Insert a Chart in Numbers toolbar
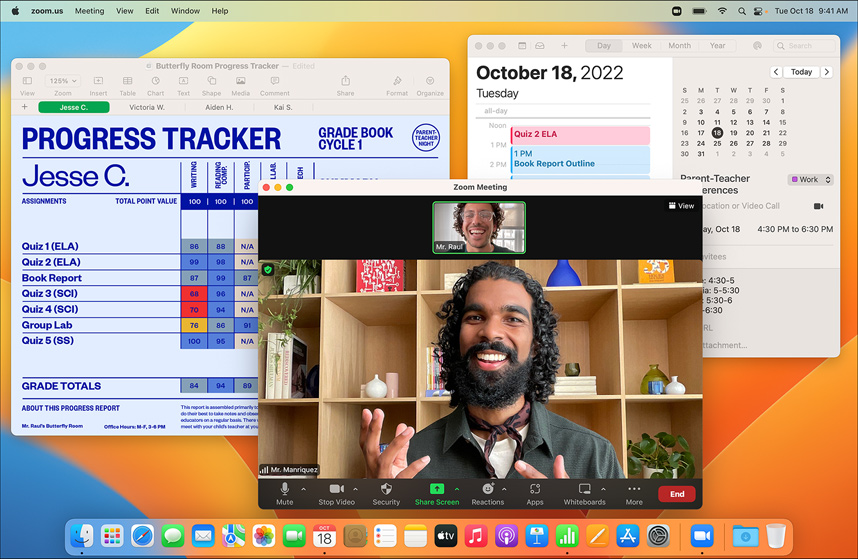This screenshot has width=858, height=559. click(155, 85)
